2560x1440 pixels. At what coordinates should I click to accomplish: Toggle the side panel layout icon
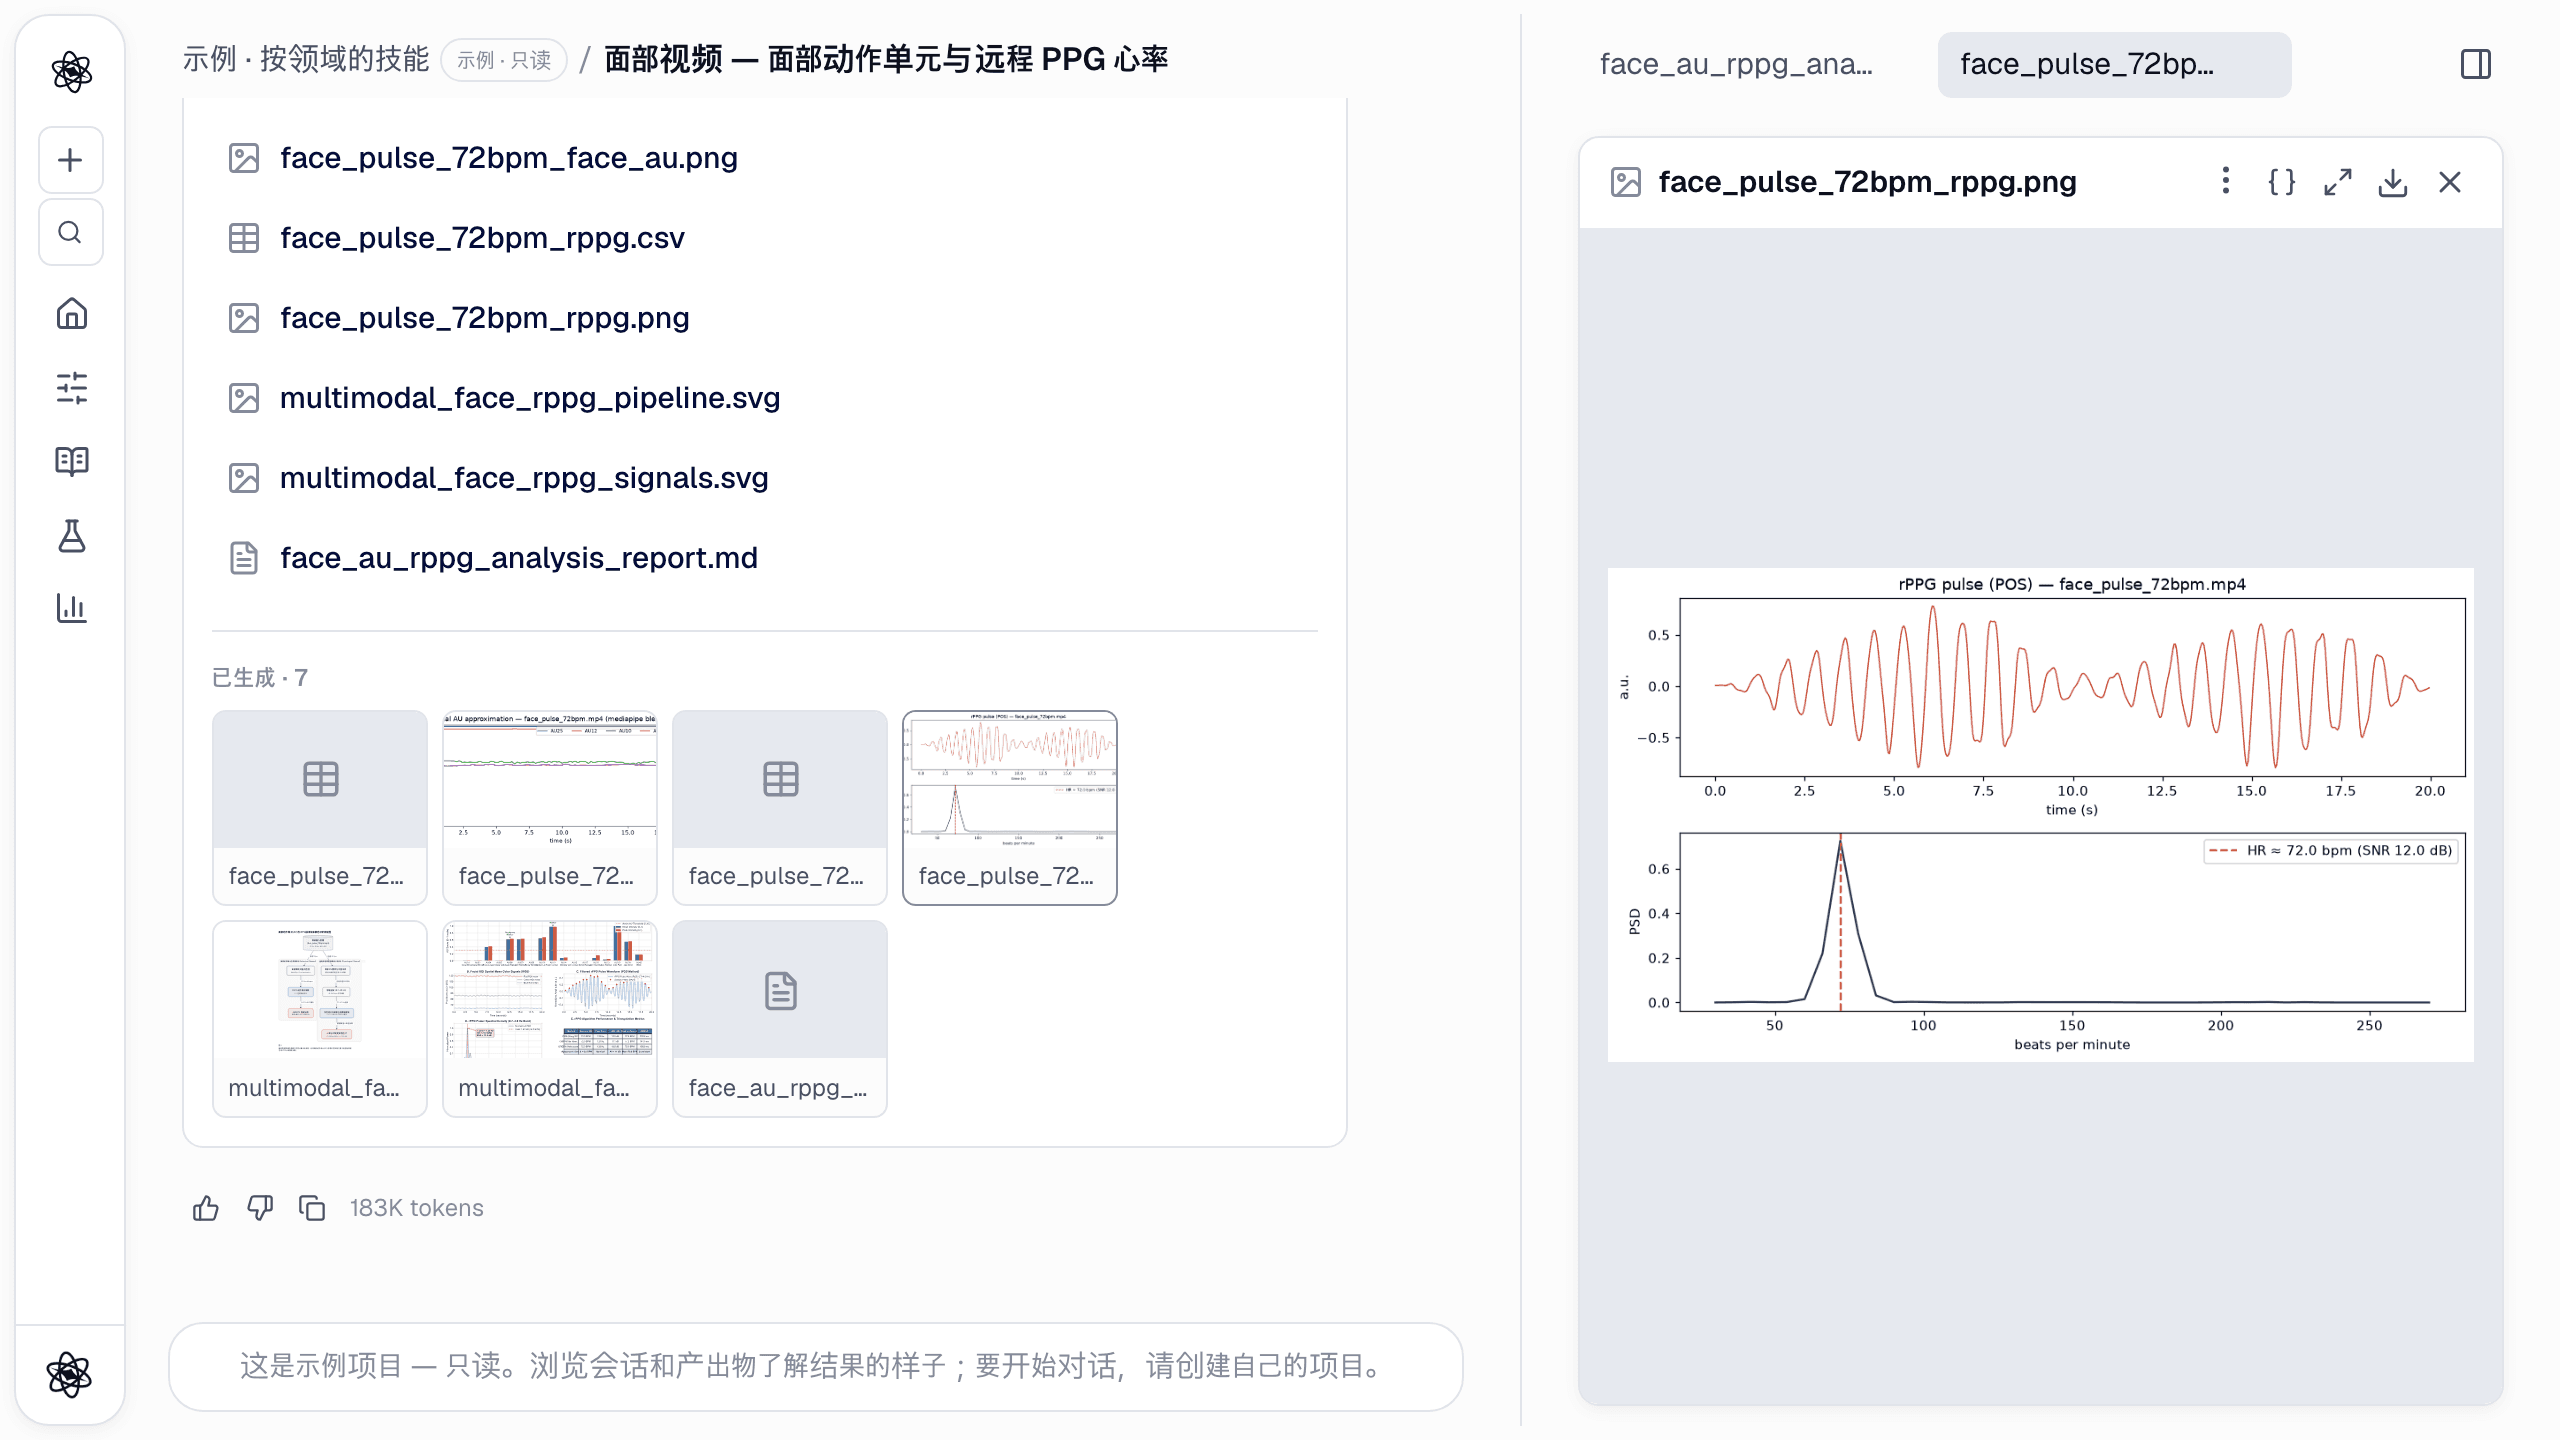pyautogui.click(x=2476, y=65)
